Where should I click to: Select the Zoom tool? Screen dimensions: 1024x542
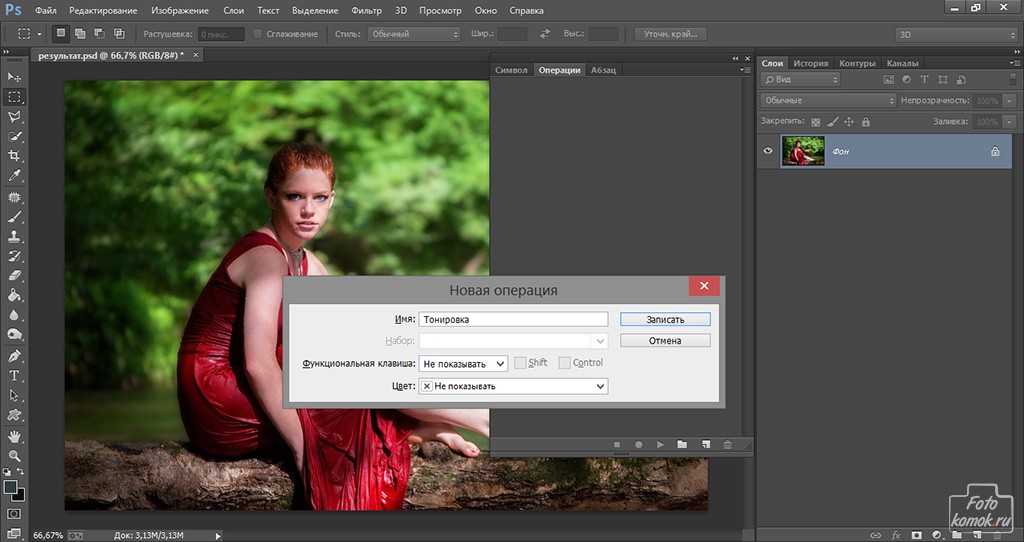[x=14, y=455]
